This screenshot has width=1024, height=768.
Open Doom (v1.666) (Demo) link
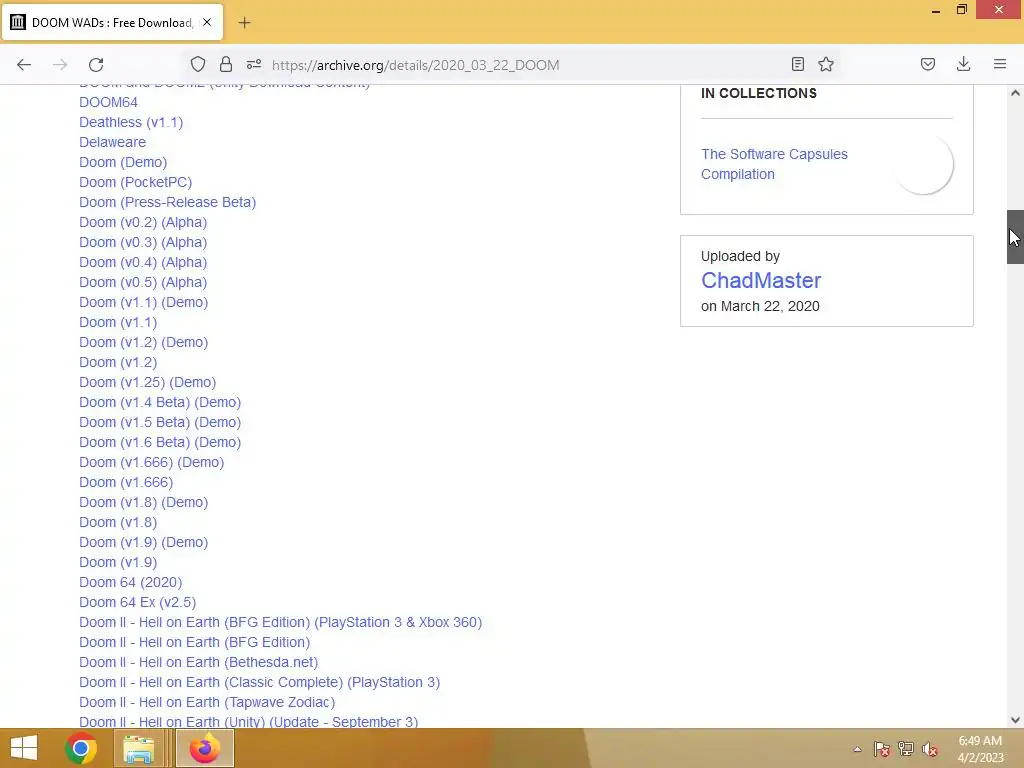pos(152,462)
